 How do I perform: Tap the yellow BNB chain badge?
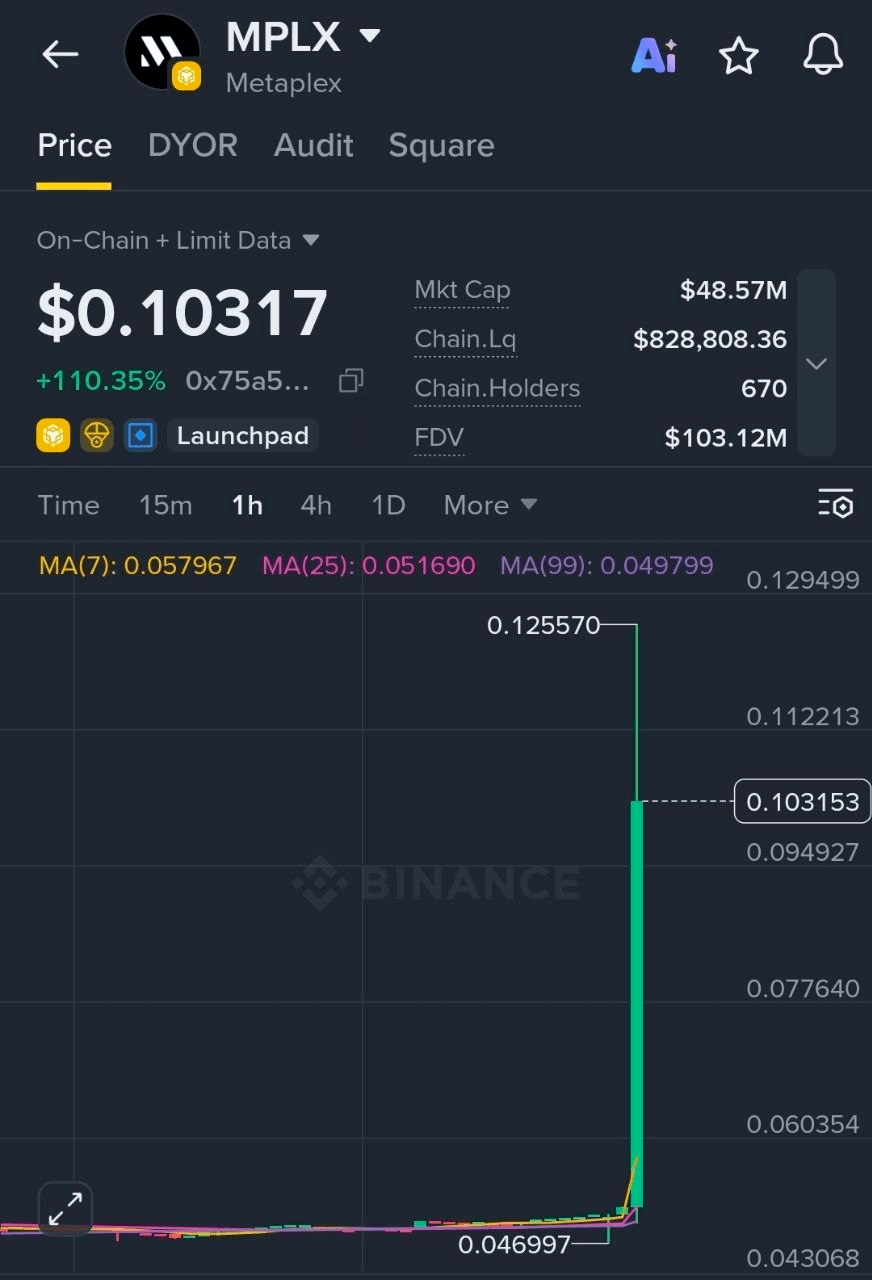(x=53, y=436)
